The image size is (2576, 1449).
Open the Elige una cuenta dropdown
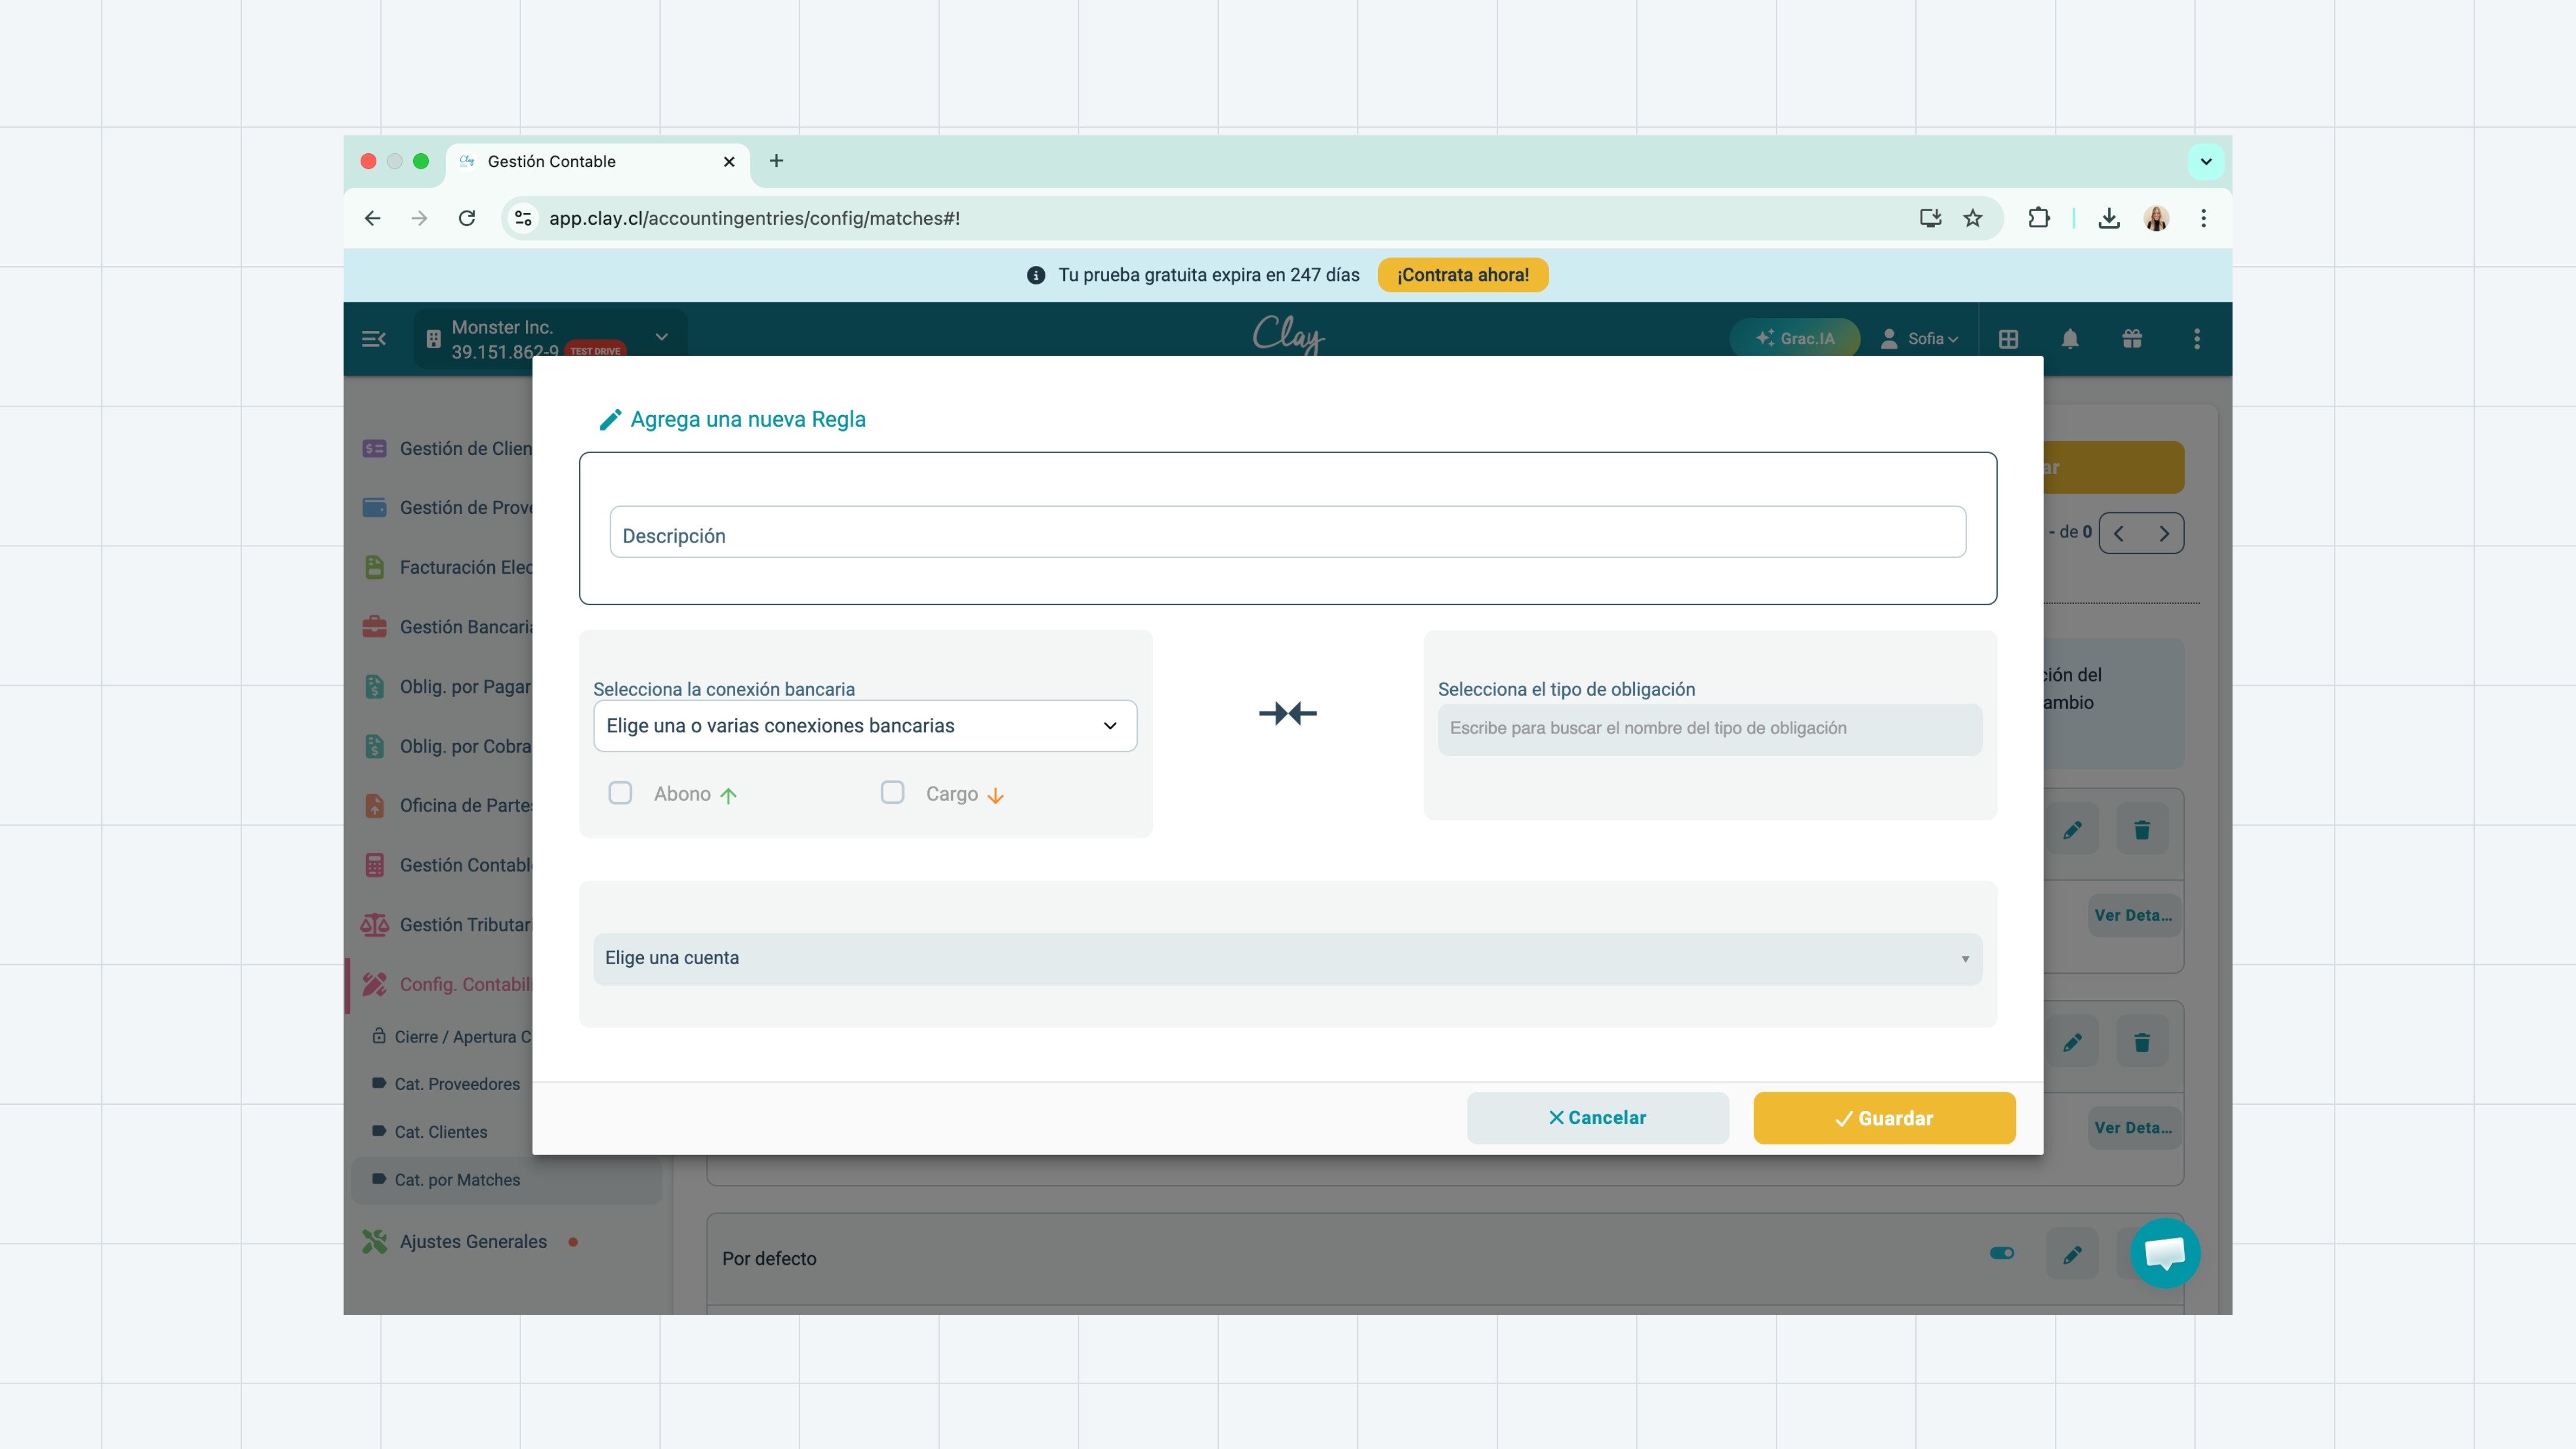click(x=1287, y=958)
